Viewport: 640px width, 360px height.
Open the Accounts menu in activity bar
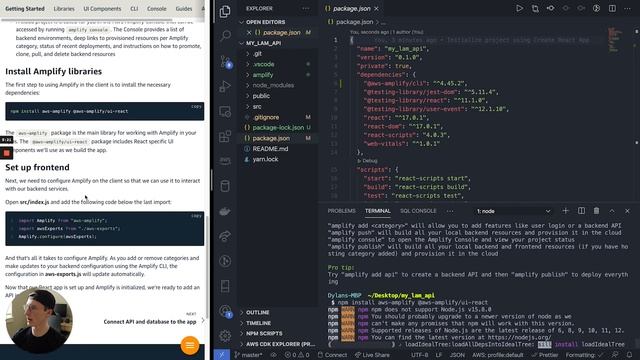[225, 311]
